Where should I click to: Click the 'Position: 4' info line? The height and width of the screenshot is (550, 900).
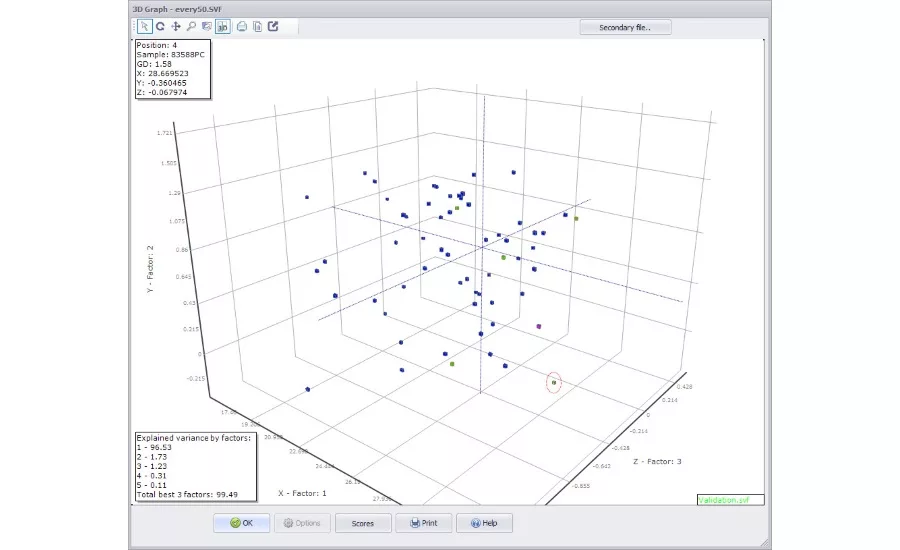157,45
